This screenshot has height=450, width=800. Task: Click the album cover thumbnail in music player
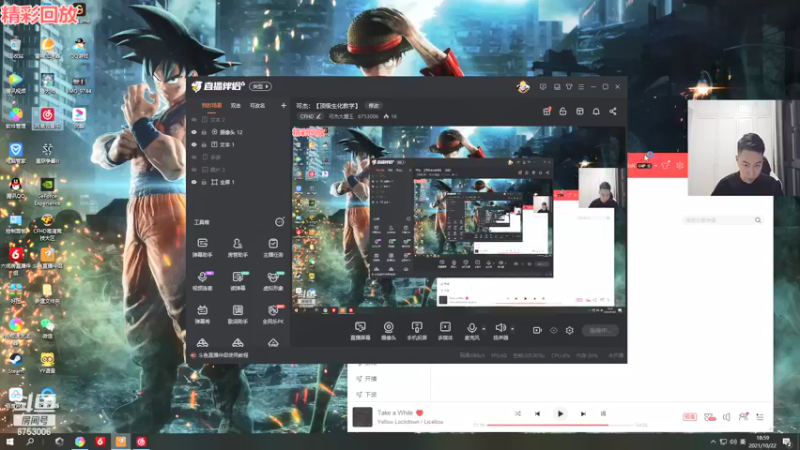(x=362, y=417)
